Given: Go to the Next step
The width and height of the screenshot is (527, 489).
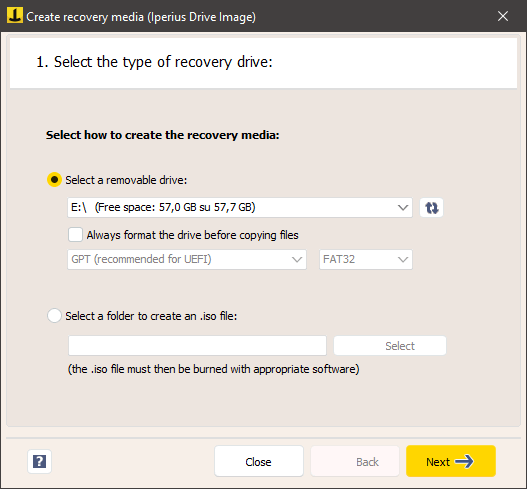Looking at the screenshot, I should click(451, 461).
